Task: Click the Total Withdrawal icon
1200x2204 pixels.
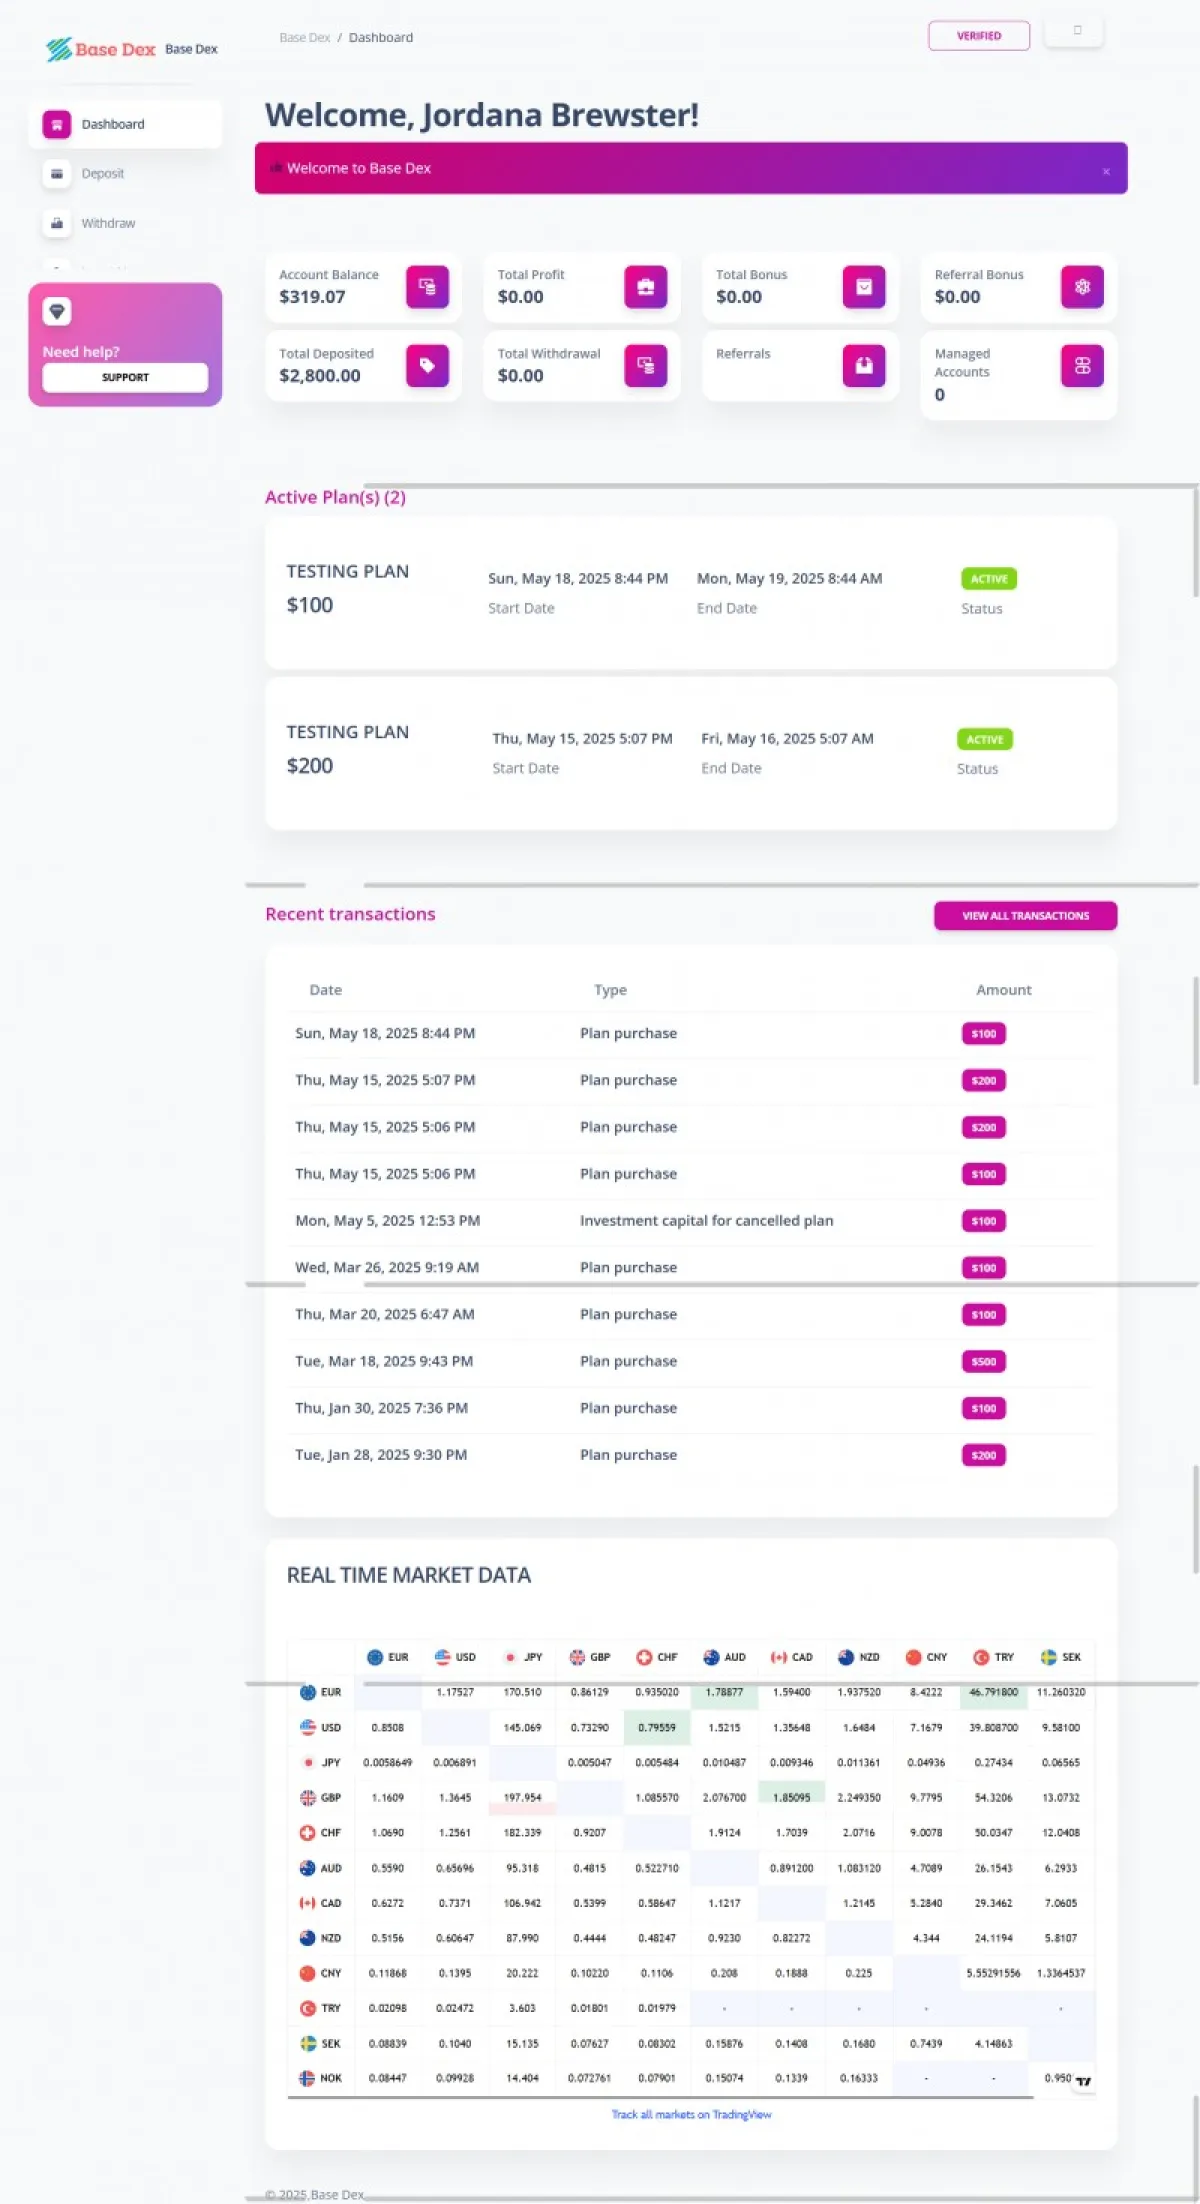Action: click(x=645, y=366)
